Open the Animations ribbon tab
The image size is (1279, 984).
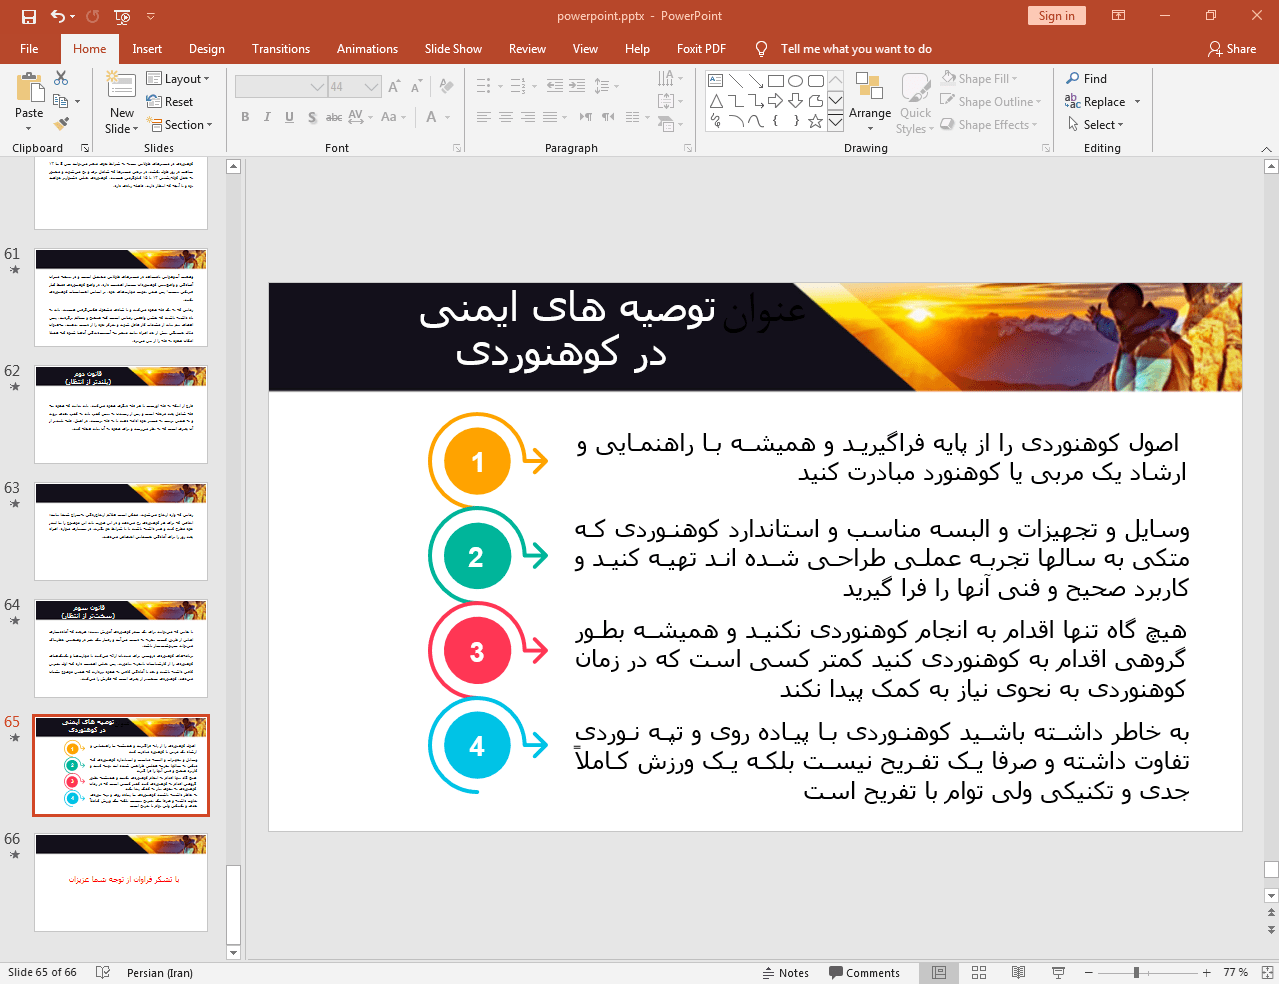coord(367,48)
